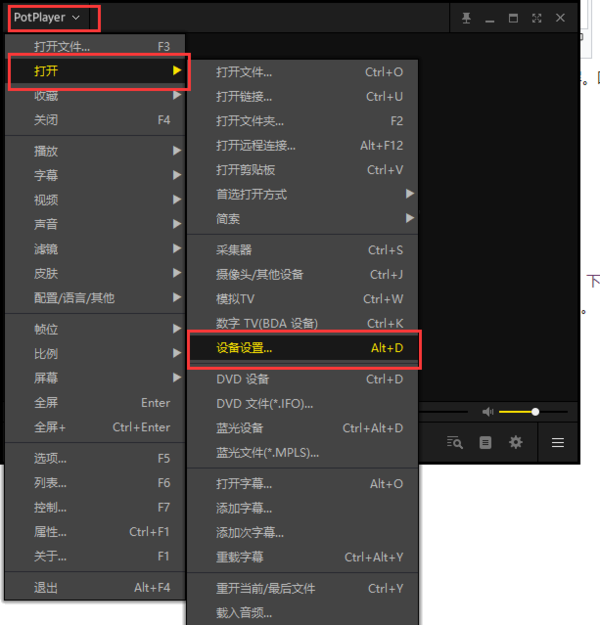Open the control panel gear icon
Screen dimensions: 600x625
516,442
